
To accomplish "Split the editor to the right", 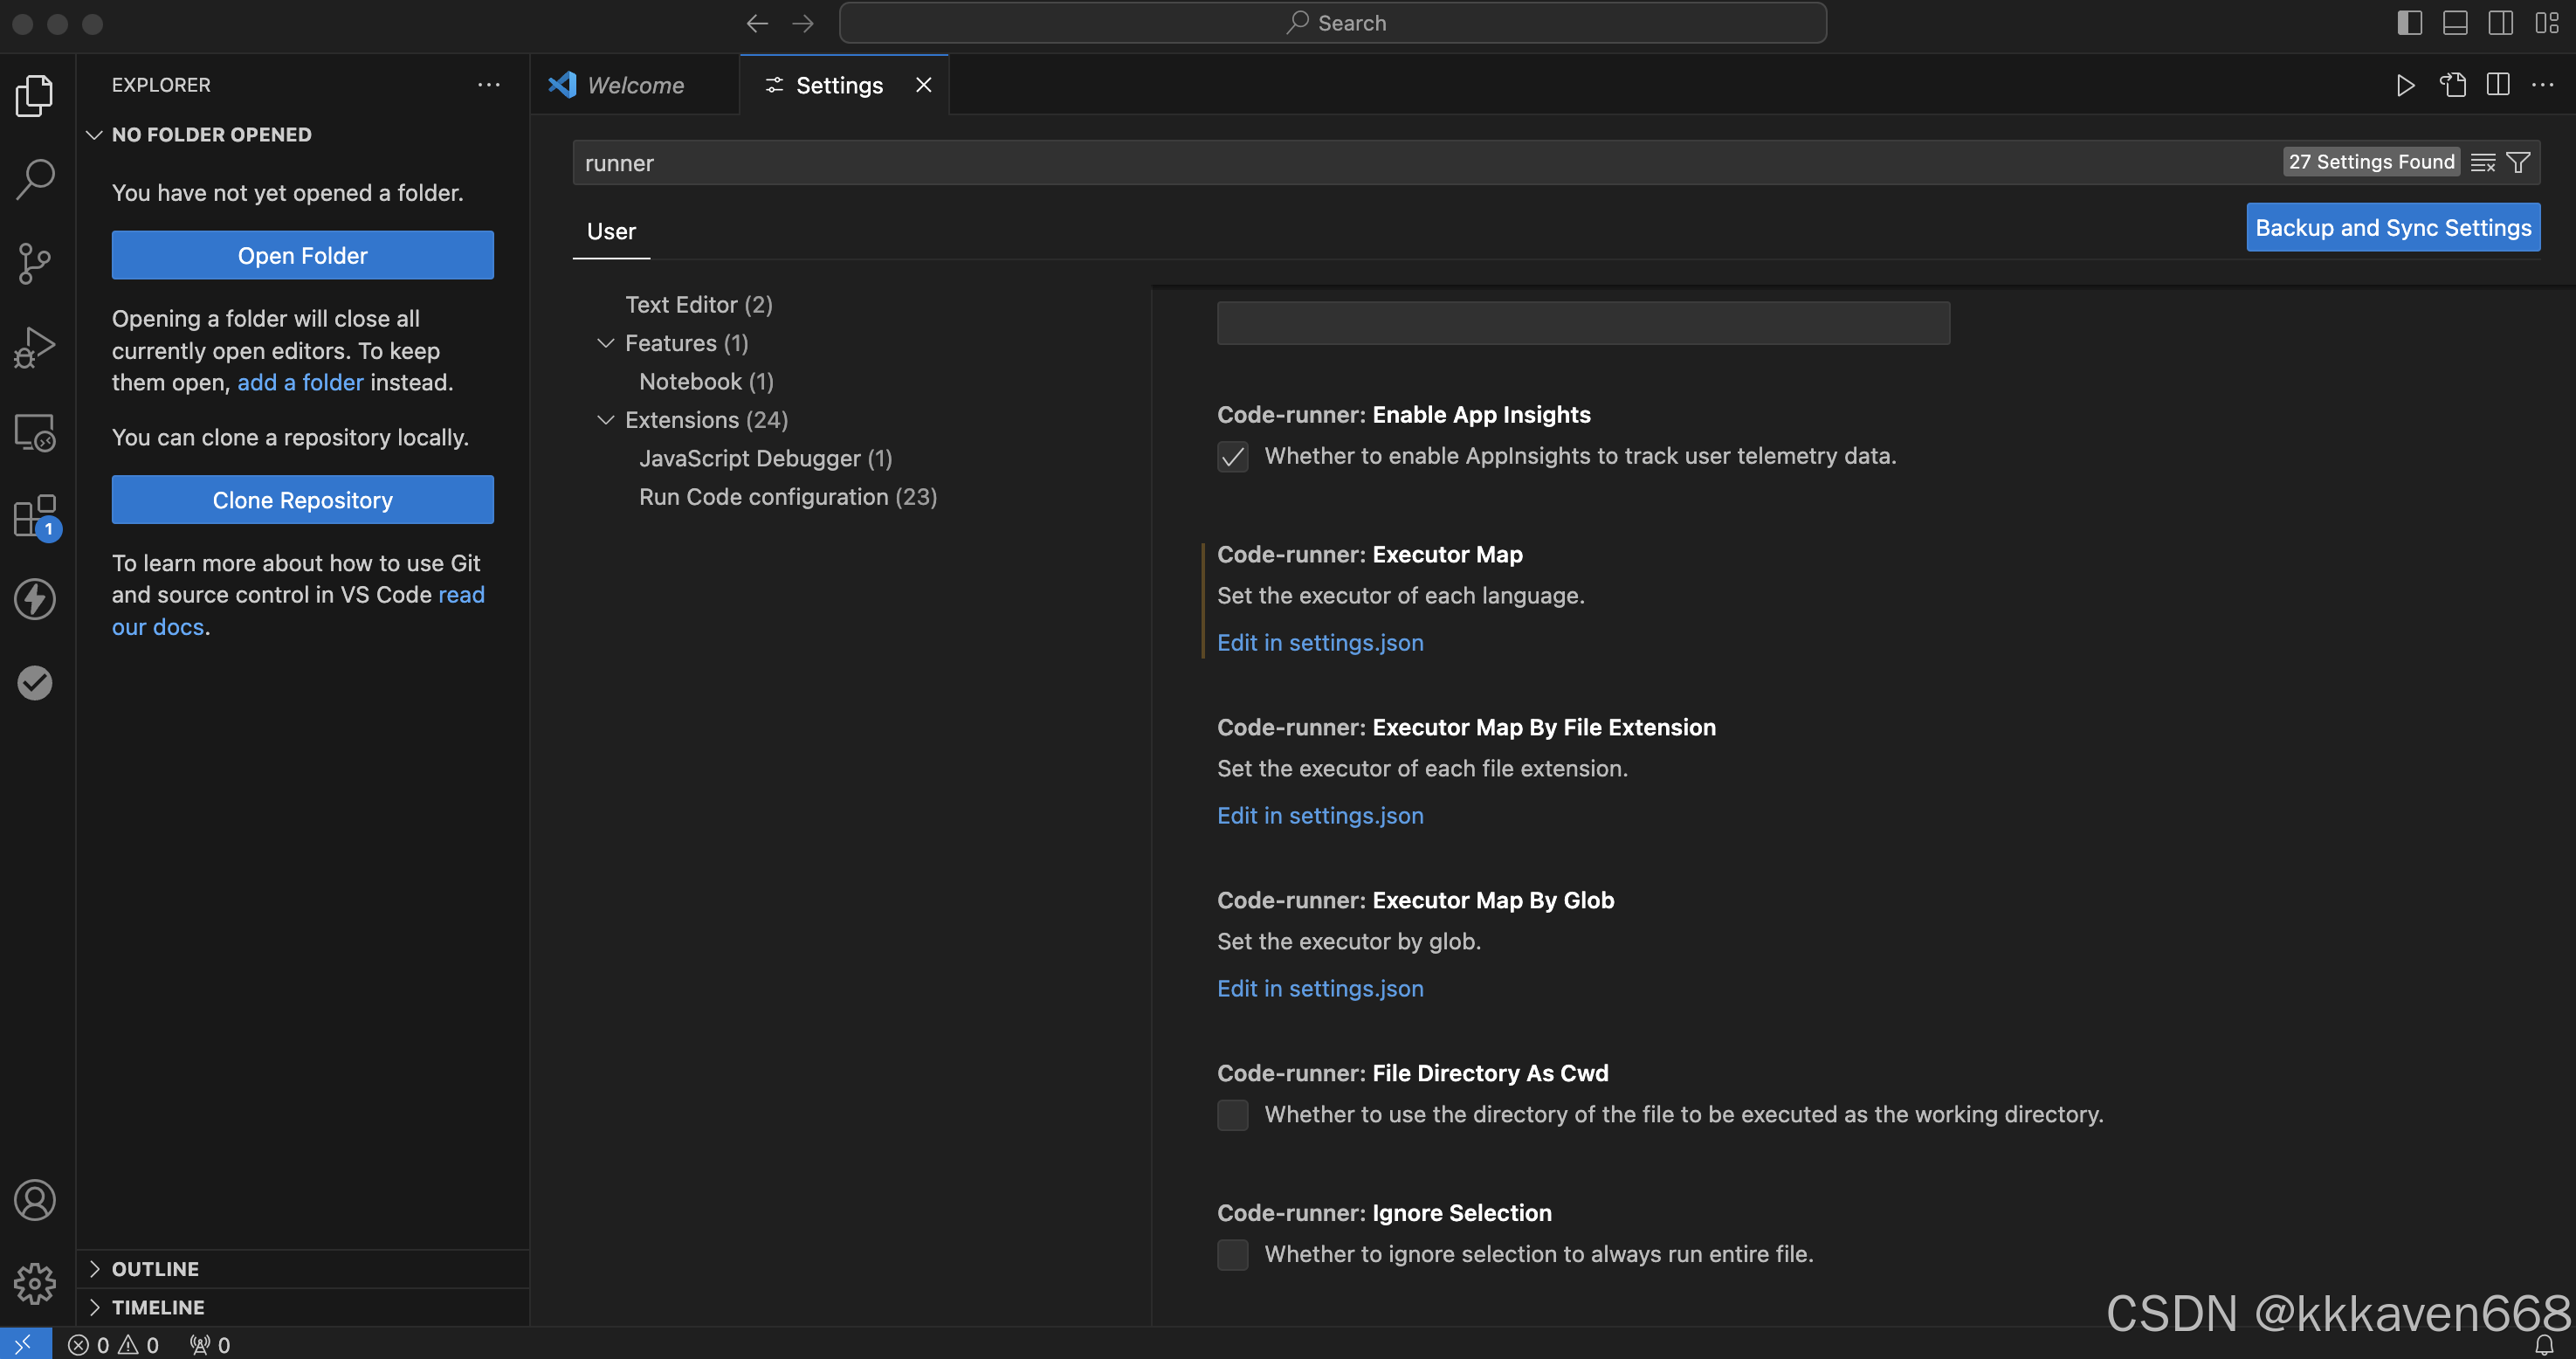I will [2497, 85].
